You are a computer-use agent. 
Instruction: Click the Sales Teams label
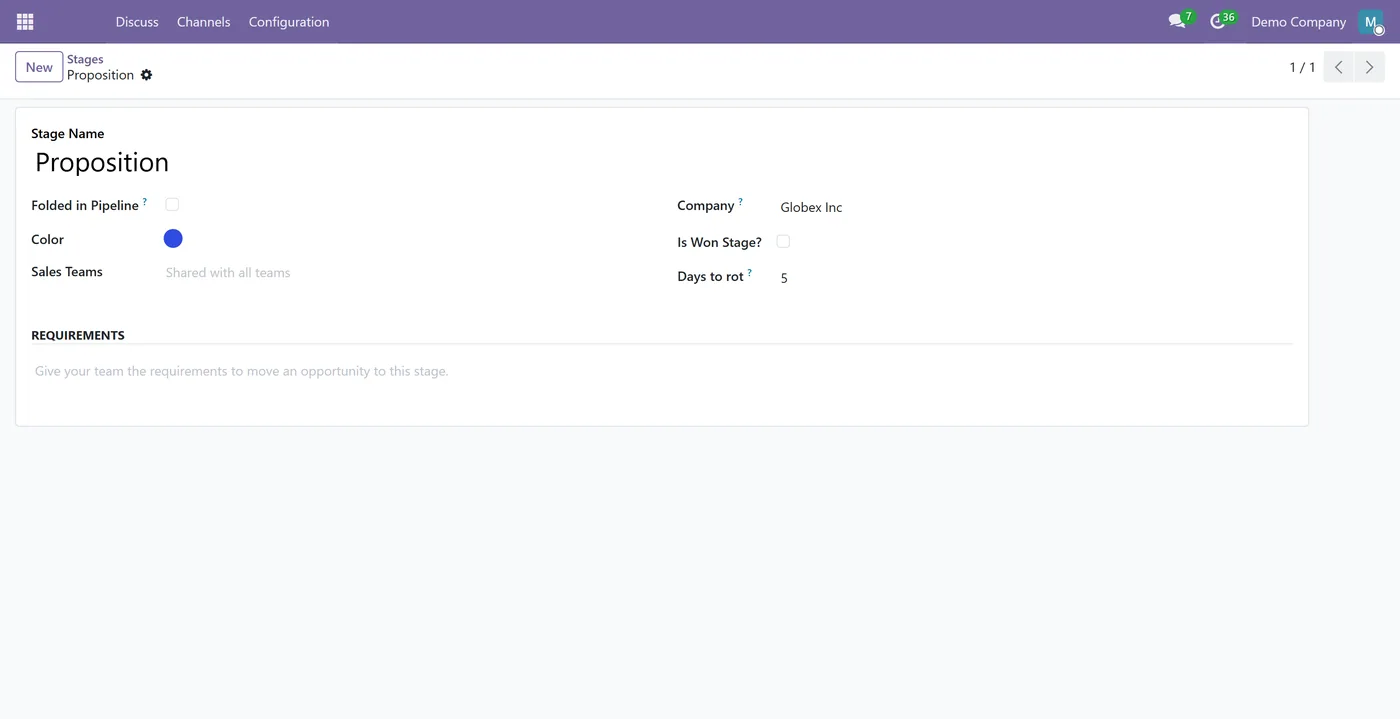pos(67,271)
